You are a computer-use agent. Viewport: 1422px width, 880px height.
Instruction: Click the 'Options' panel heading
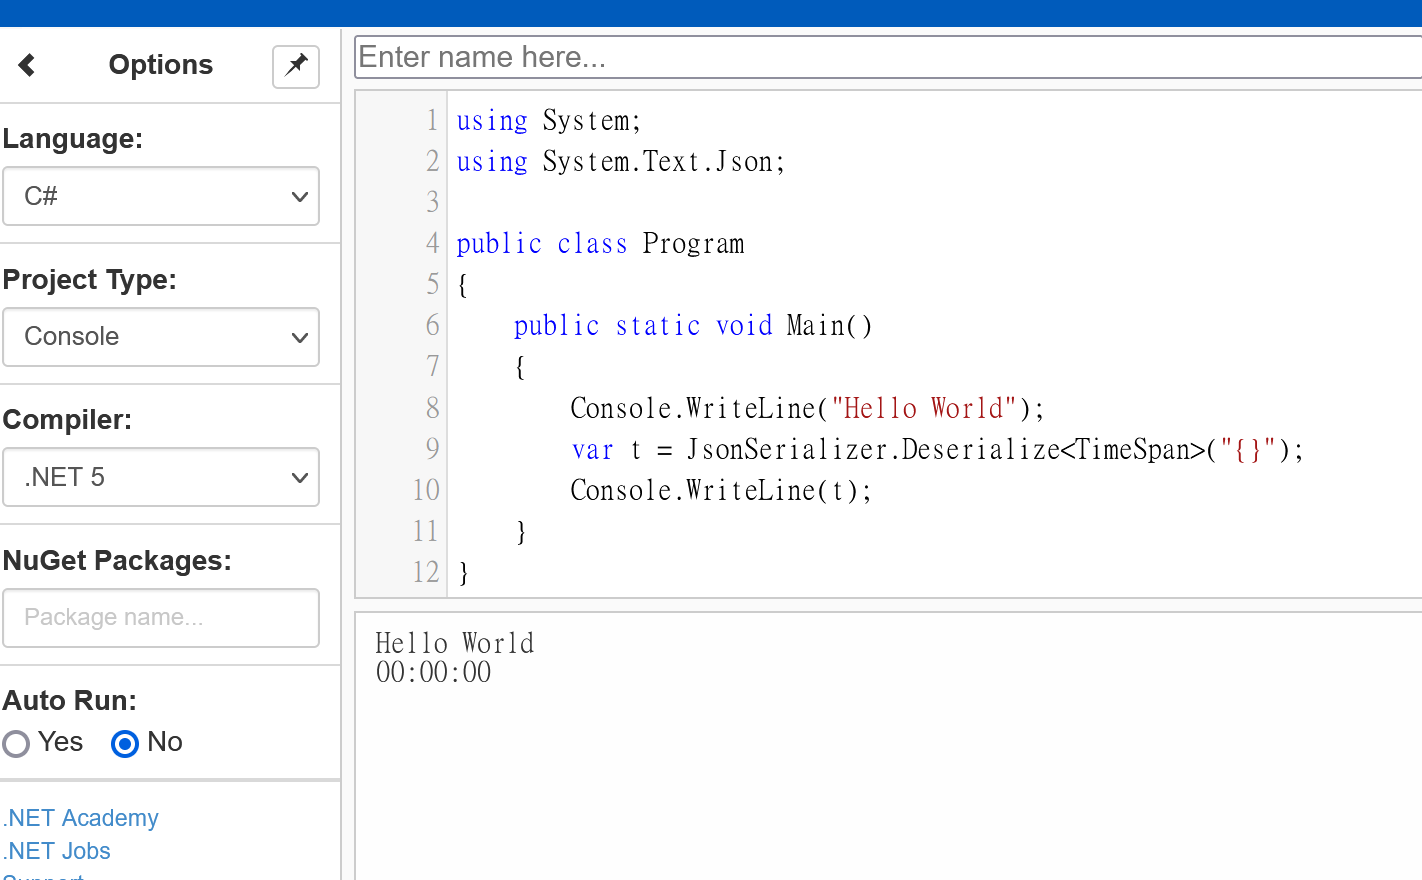(161, 65)
